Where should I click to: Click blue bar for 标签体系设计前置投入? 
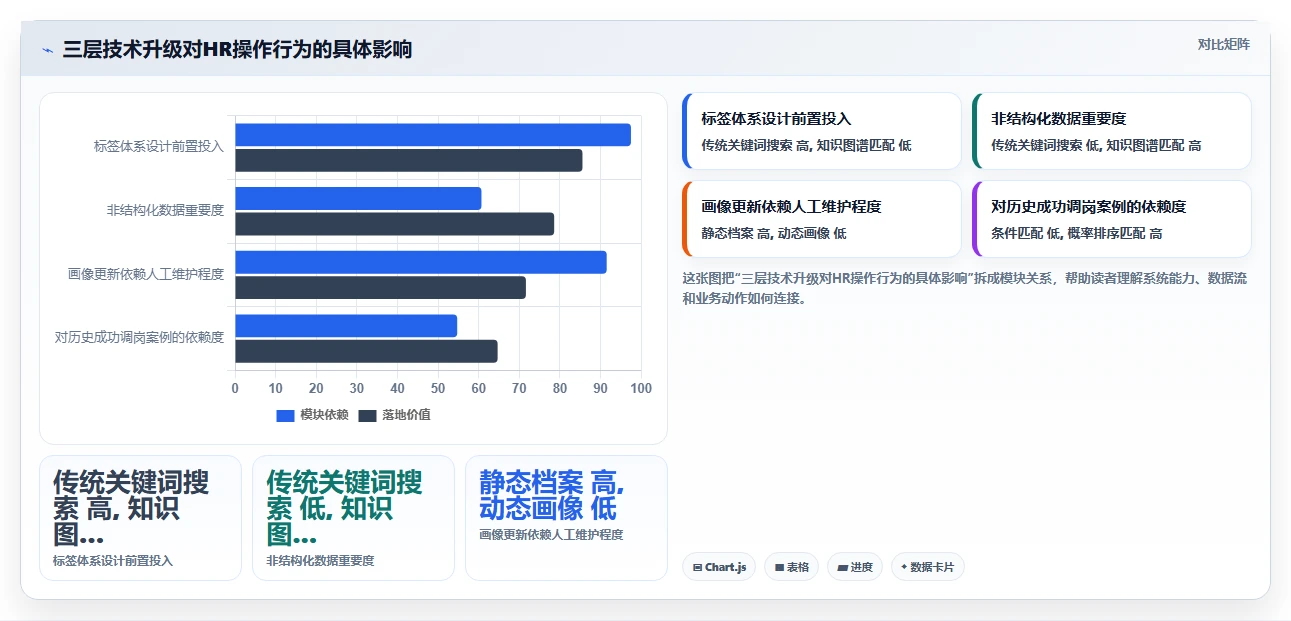(433, 135)
